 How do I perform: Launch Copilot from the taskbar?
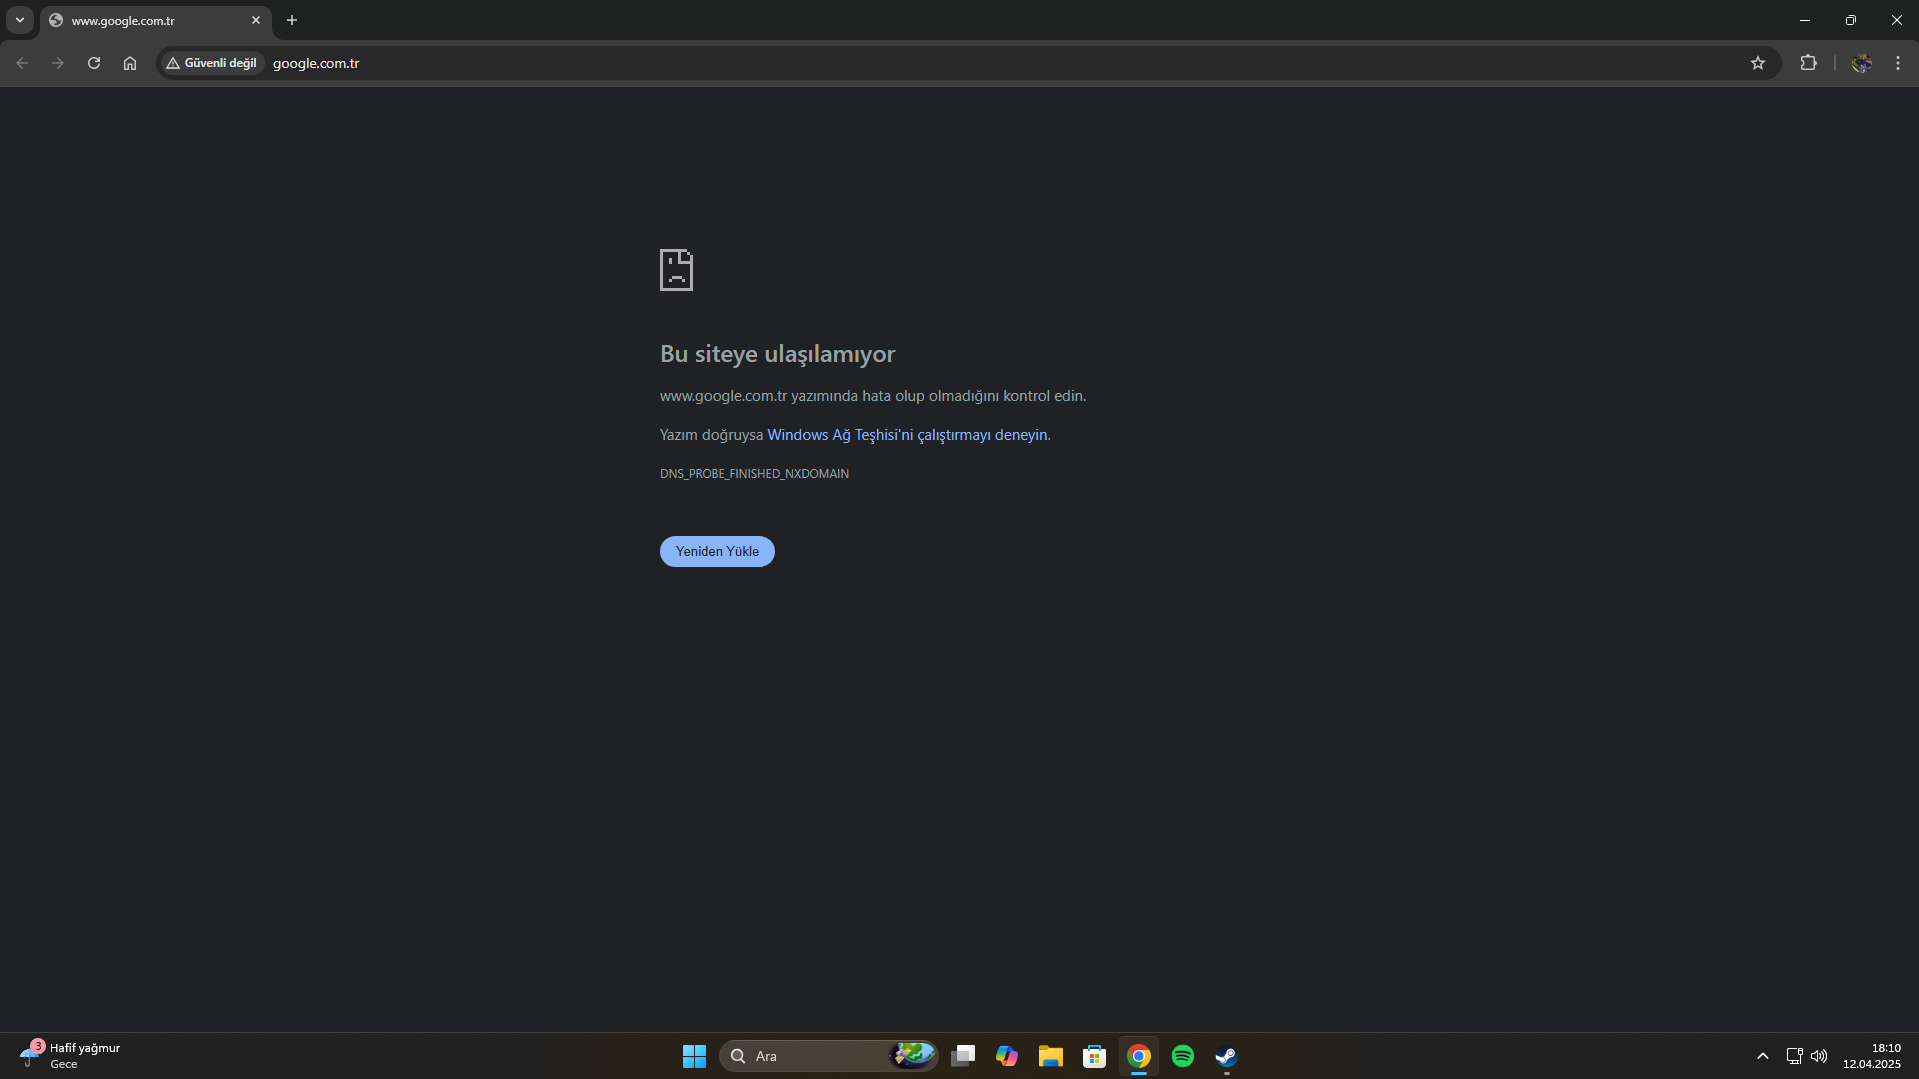click(1007, 1056)
